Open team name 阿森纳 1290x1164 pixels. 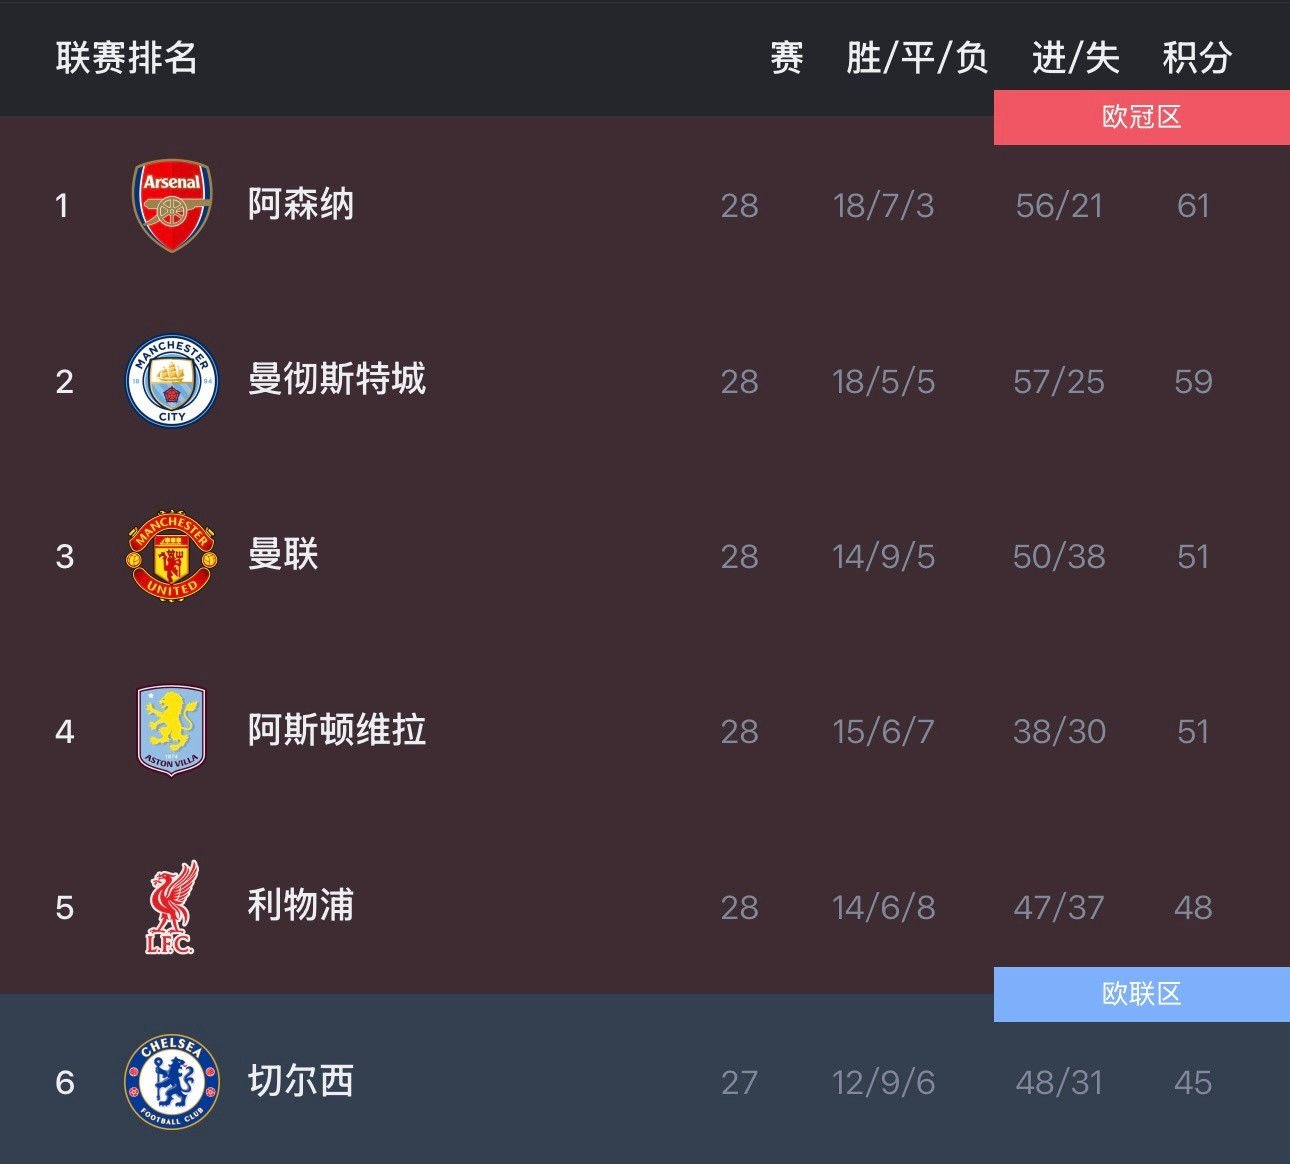click(301, 204)
